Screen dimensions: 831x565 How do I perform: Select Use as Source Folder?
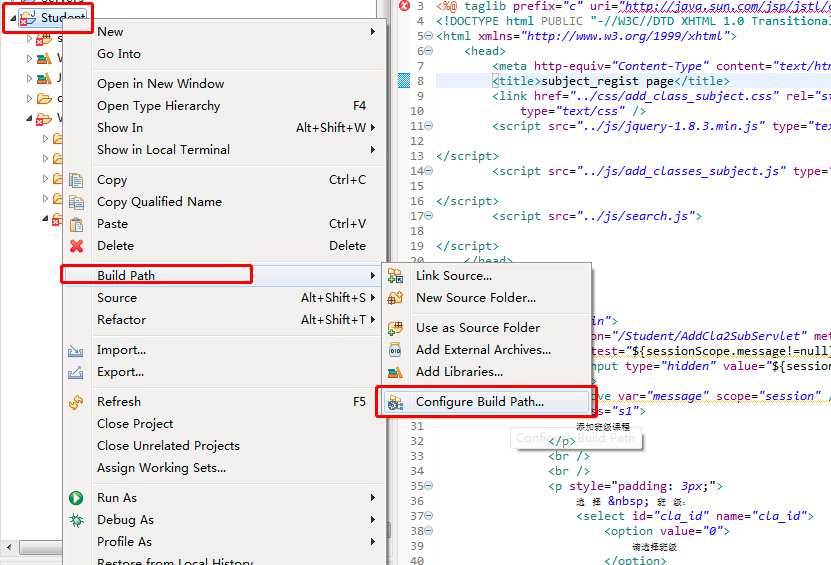pos(487,328)
